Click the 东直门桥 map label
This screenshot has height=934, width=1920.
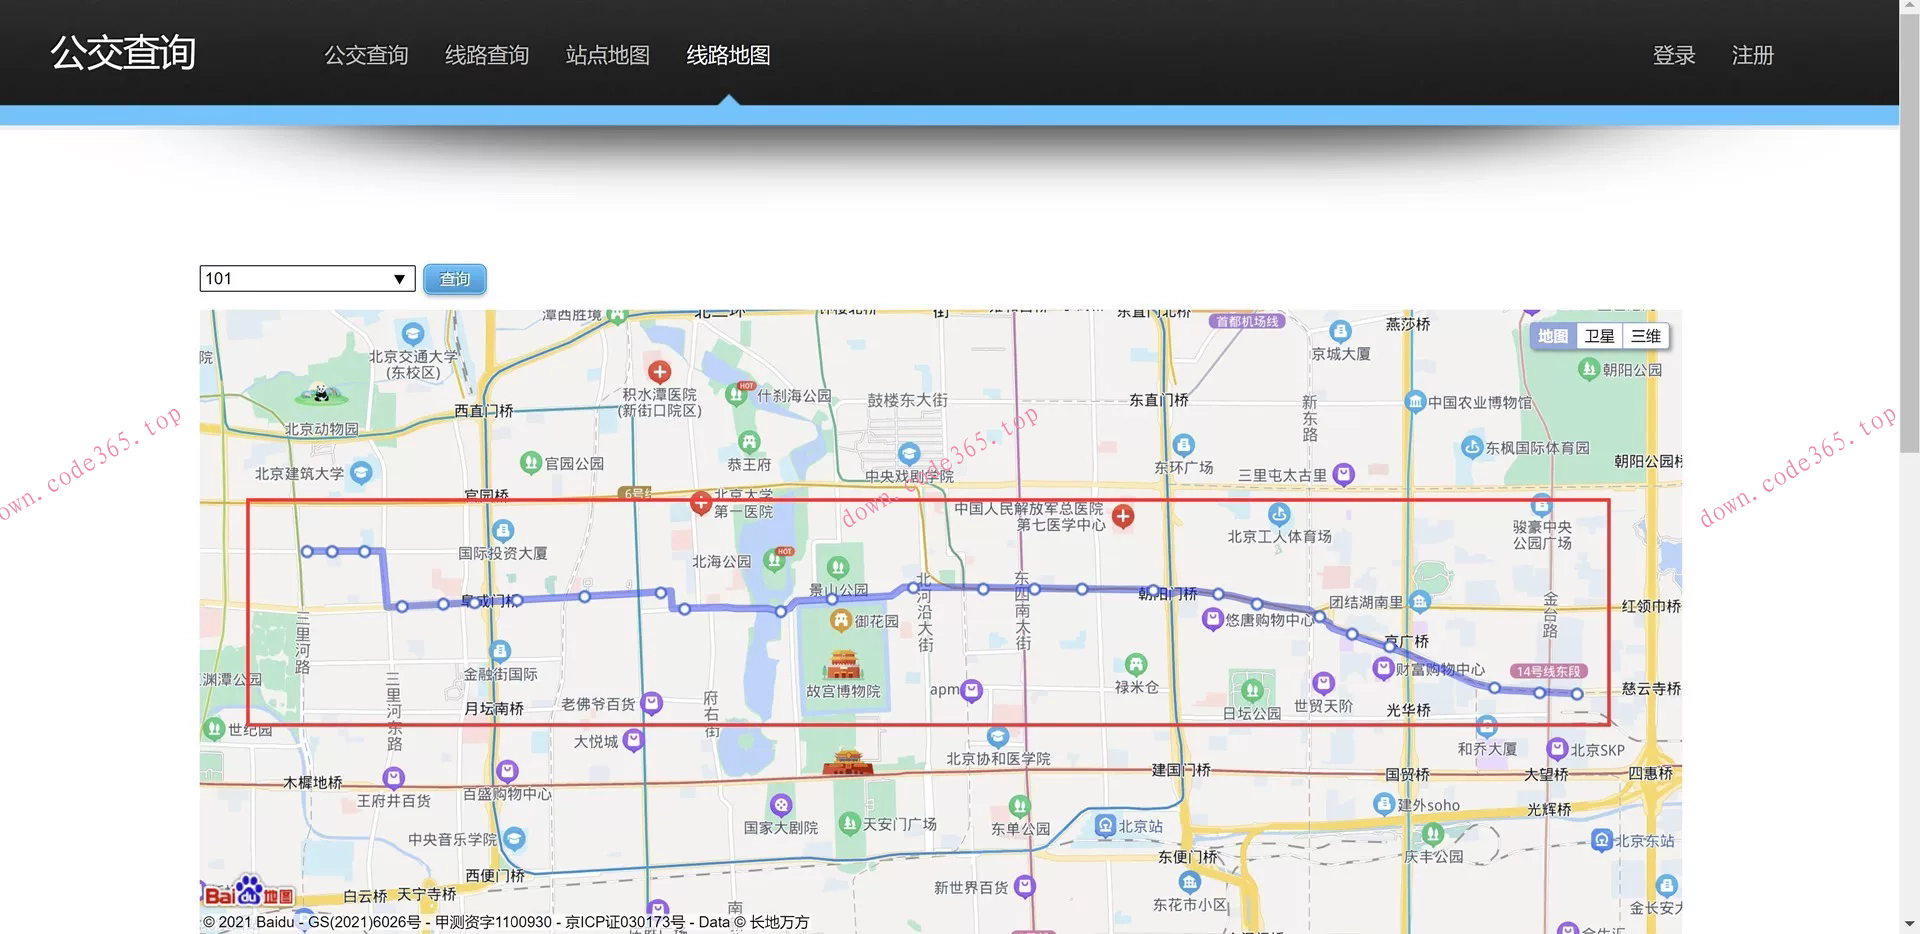[x=1159, y=400]
